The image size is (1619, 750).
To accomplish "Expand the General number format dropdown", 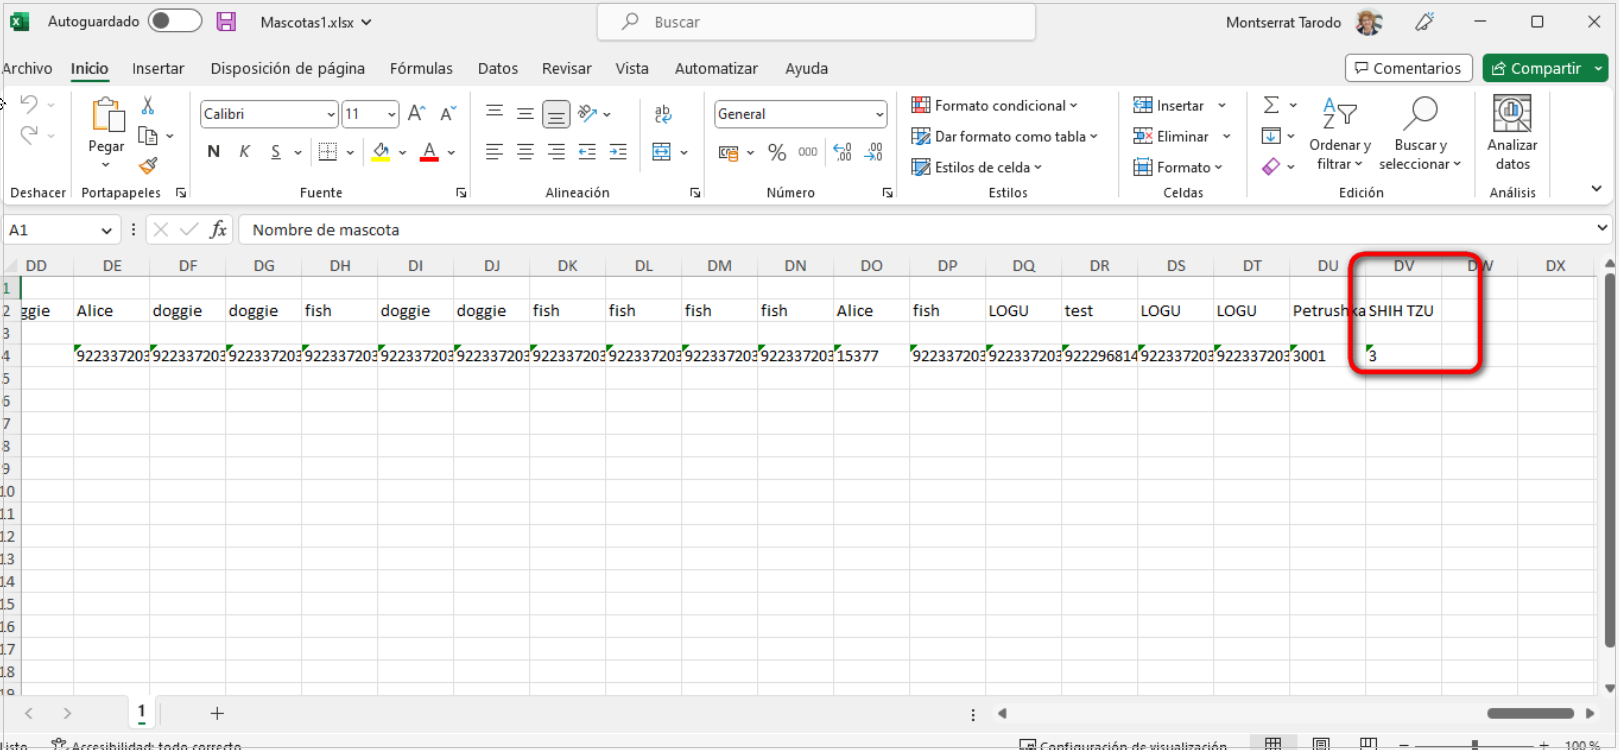I will 879,115.
